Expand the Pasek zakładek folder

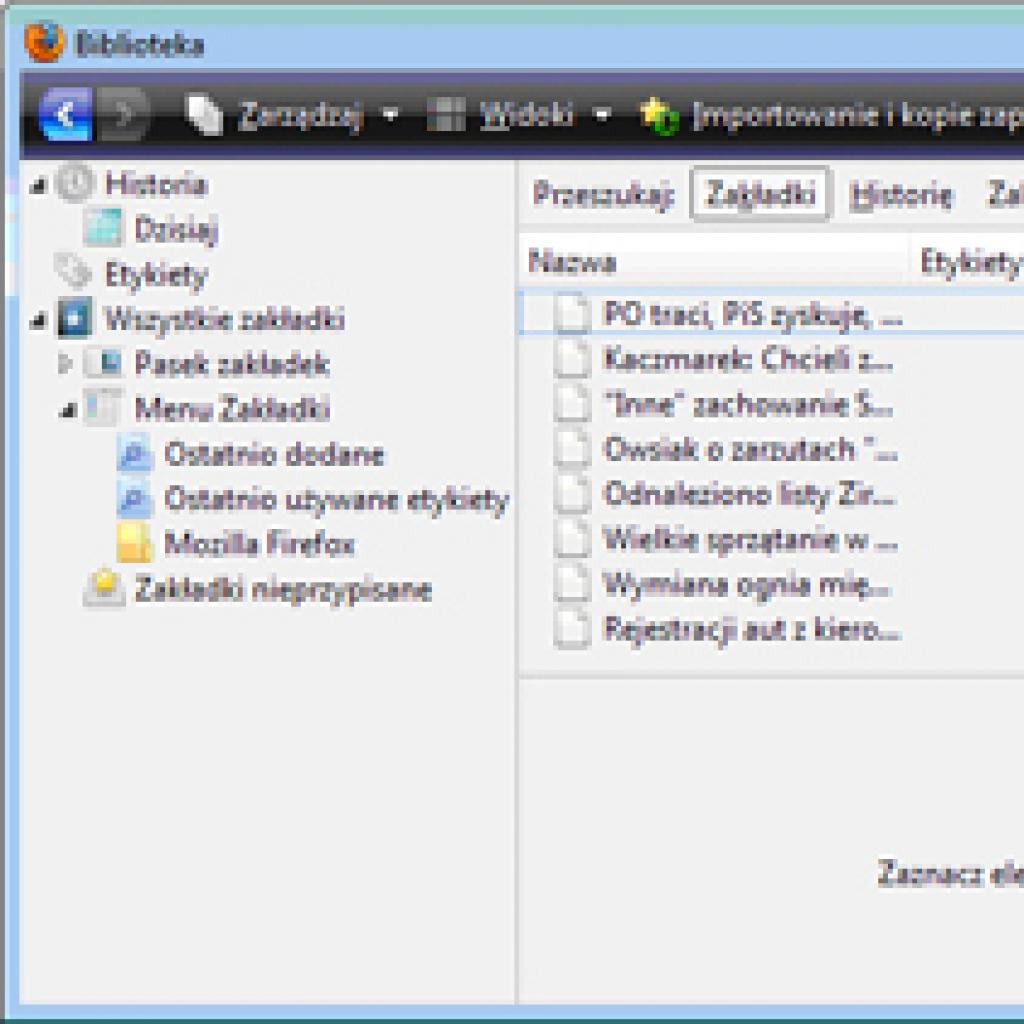65,363
